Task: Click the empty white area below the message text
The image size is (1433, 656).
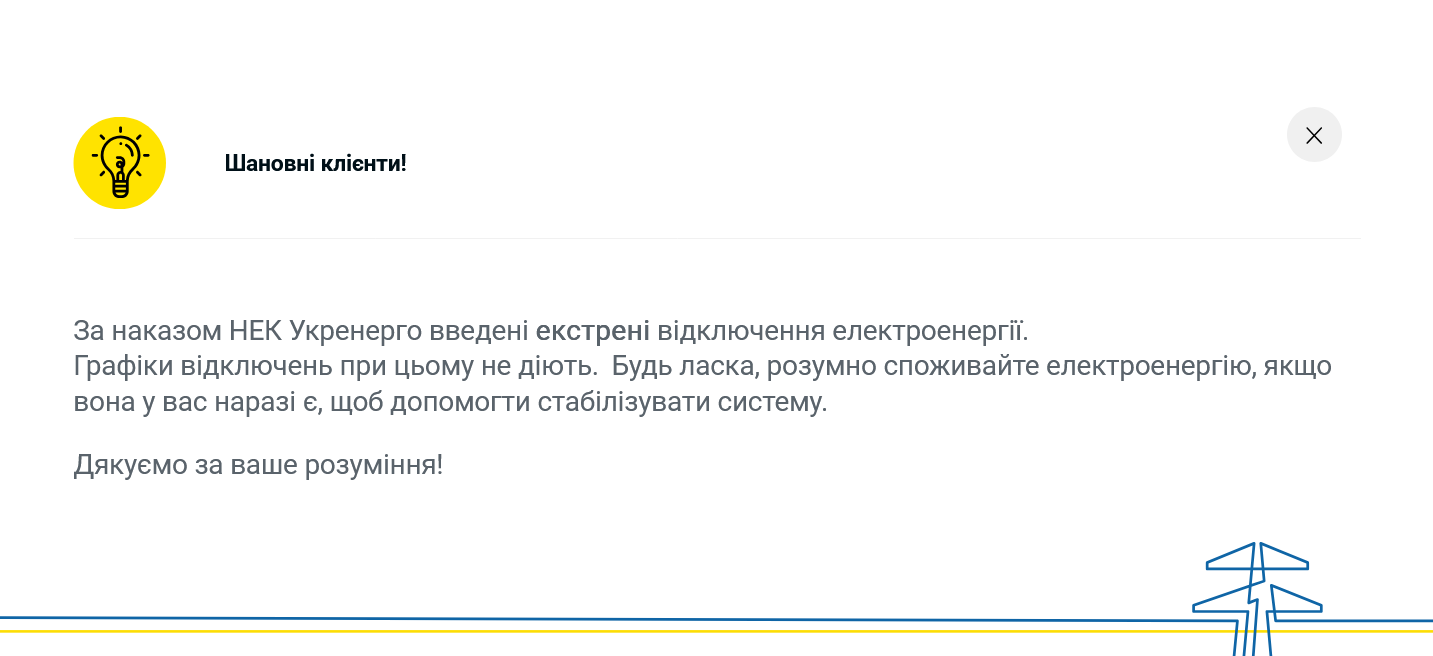Action: (x=600, y=540)
